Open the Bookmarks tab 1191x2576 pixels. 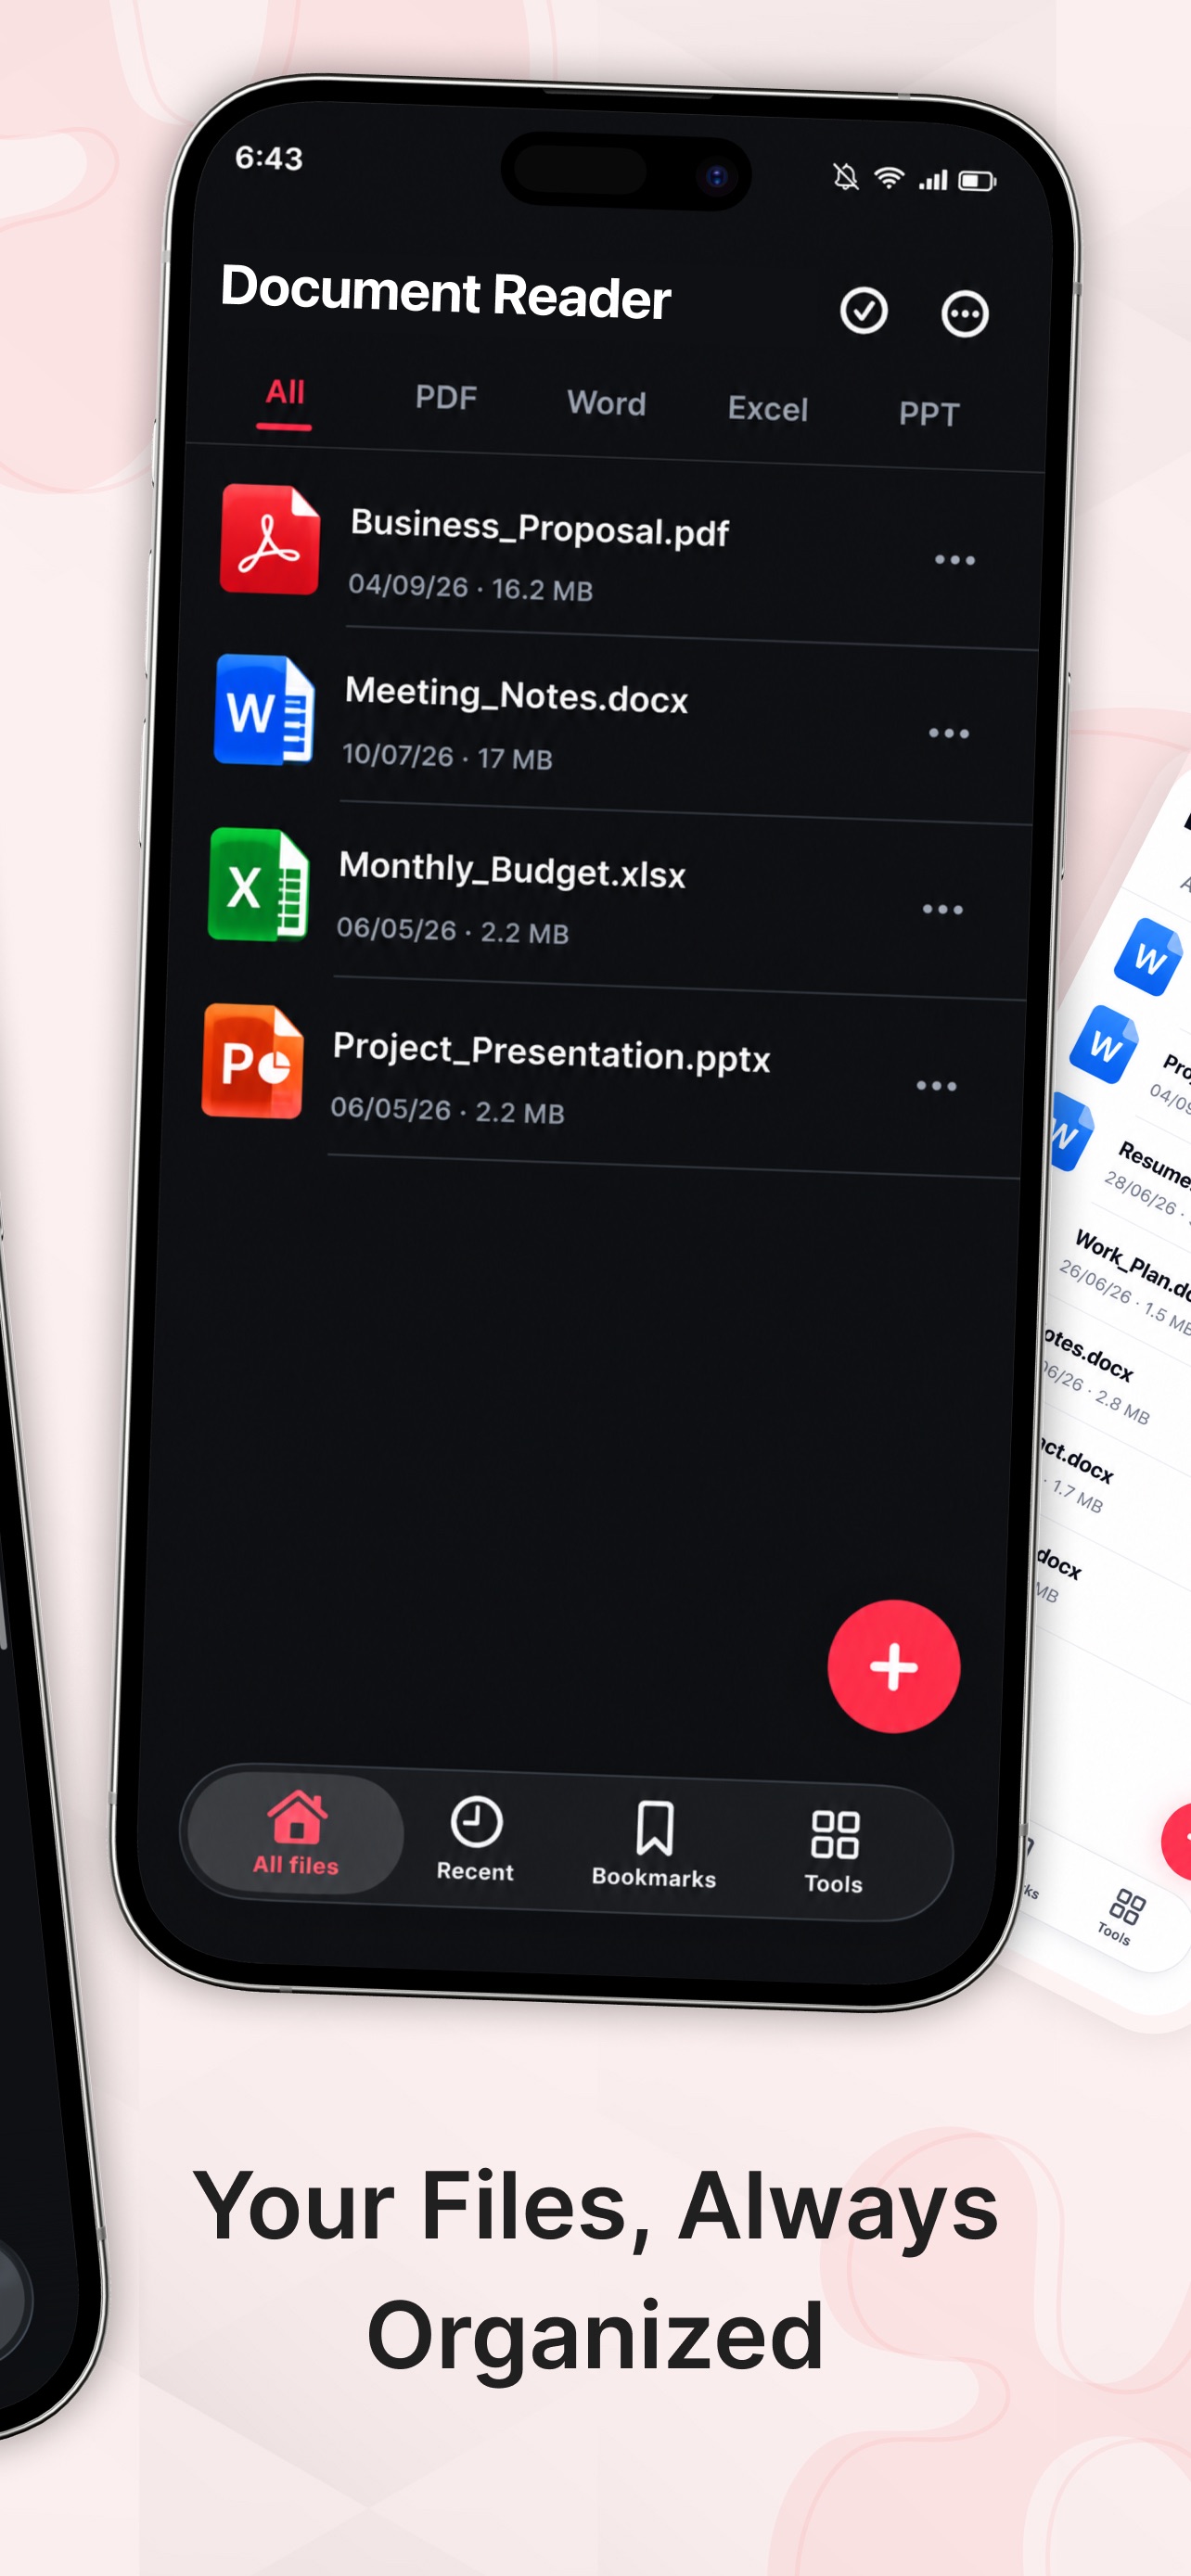654,1846
